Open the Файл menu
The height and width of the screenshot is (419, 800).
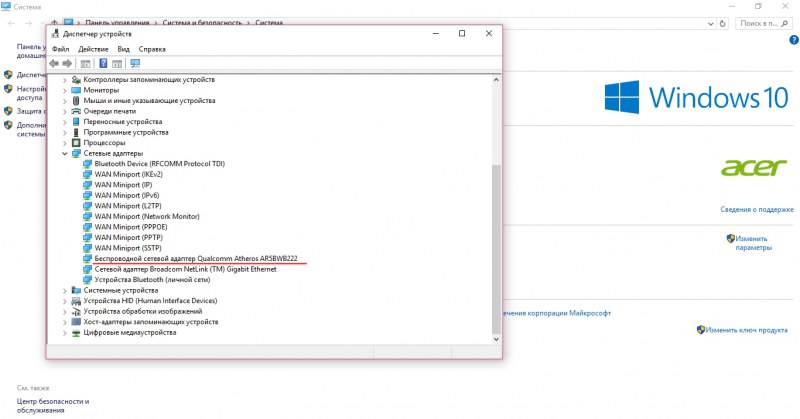click(x=61, y=50)
